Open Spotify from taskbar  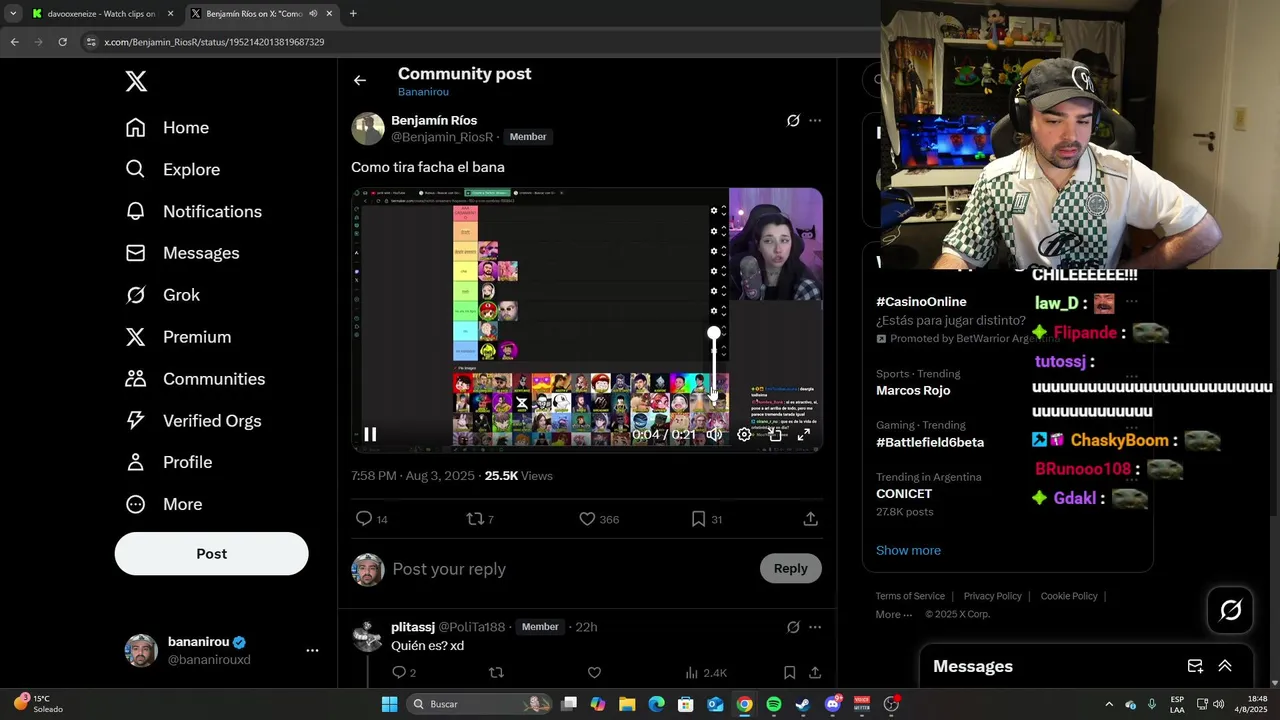(774, 704)
